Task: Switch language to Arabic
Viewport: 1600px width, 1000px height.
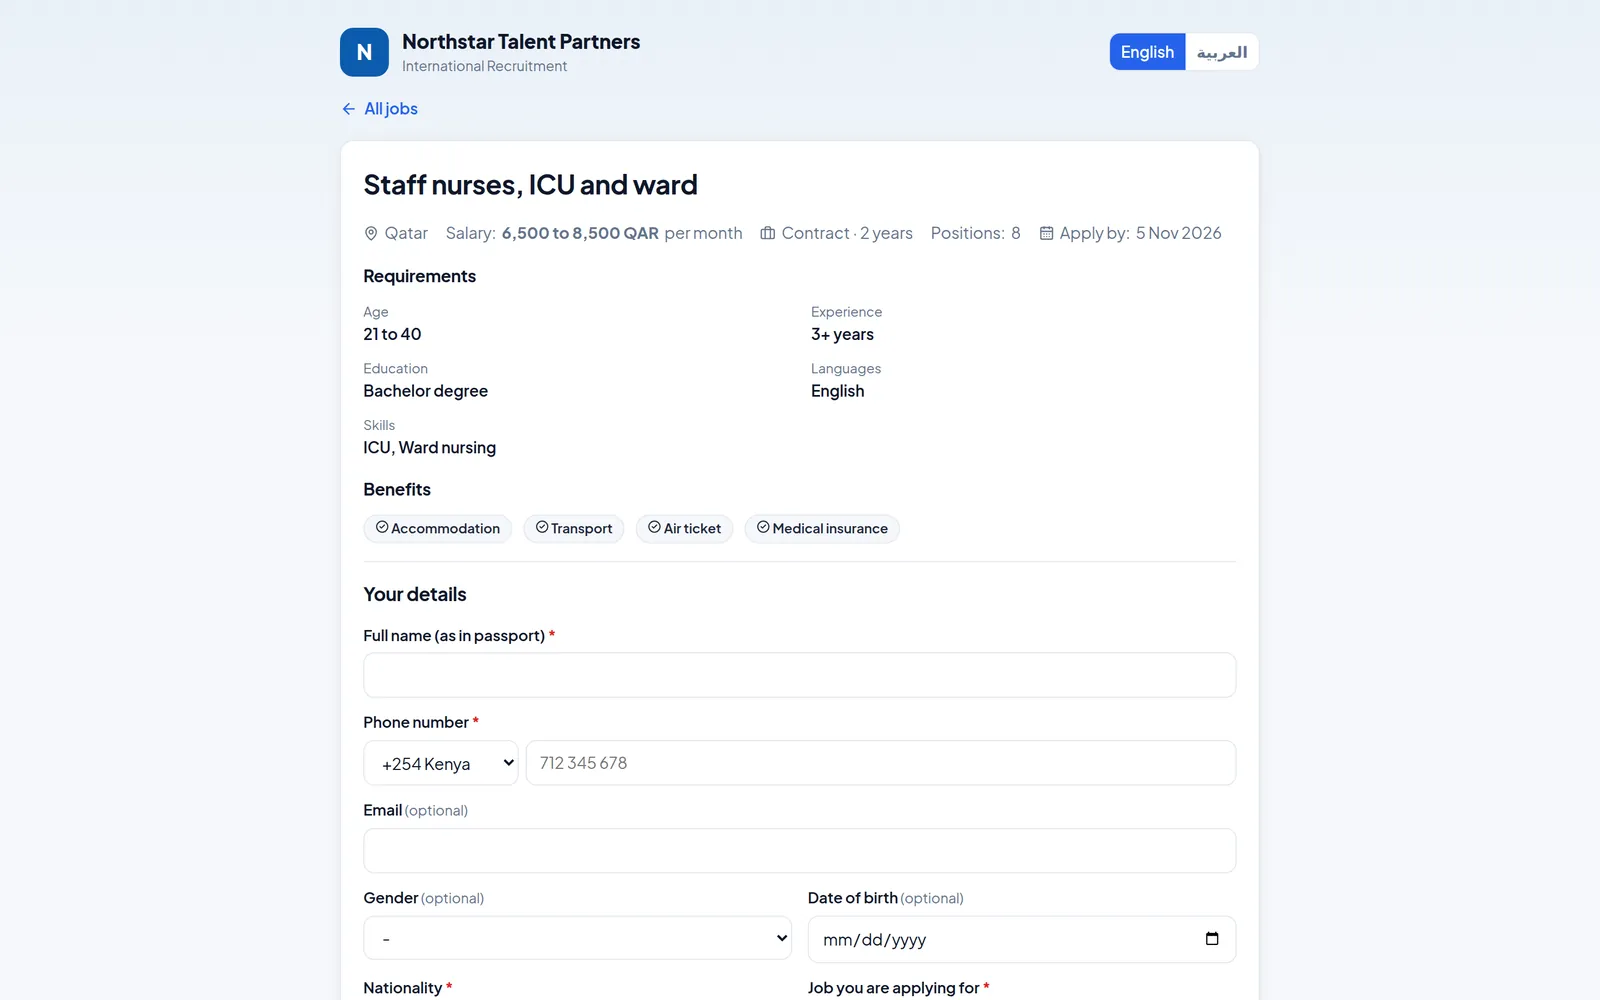Action: coord(1222,52)
